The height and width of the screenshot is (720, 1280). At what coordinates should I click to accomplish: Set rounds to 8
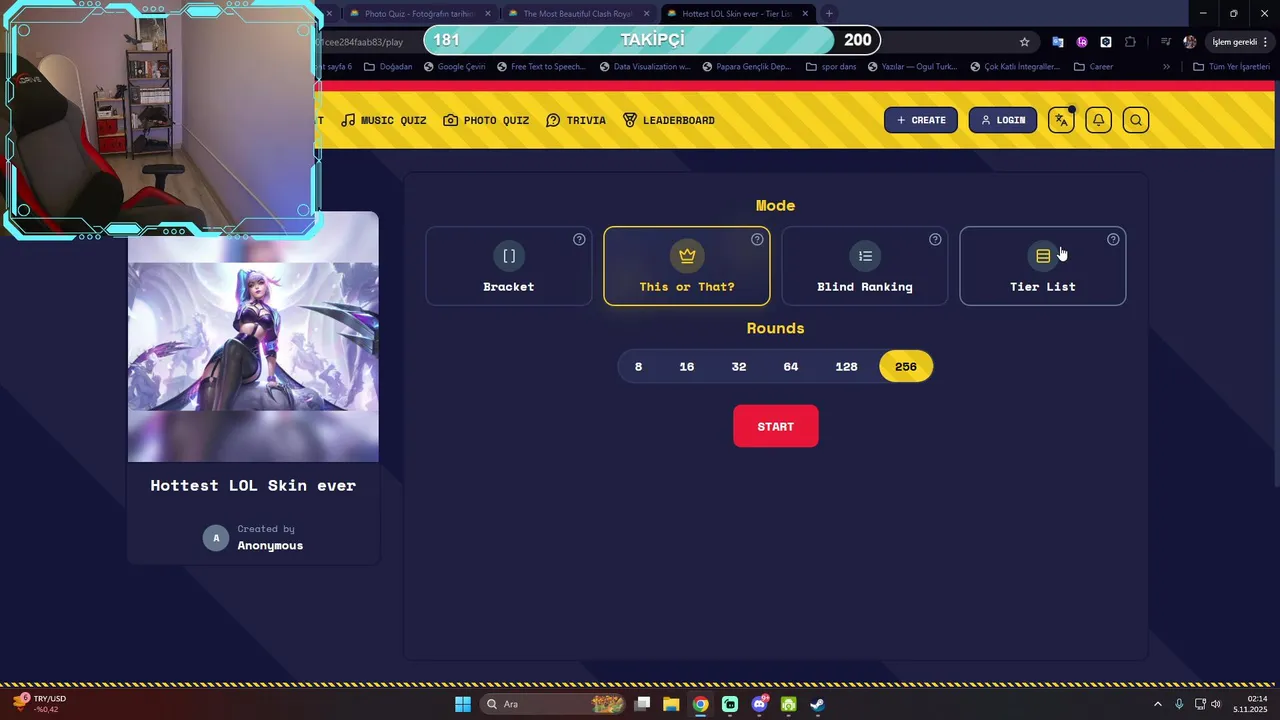[x=638, y=367]
